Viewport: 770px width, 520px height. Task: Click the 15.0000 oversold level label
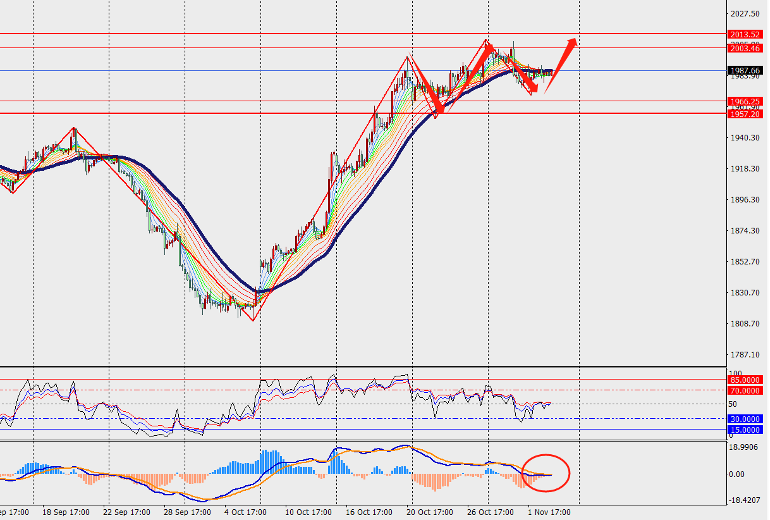pyautogui.click(x=744, y=430)
